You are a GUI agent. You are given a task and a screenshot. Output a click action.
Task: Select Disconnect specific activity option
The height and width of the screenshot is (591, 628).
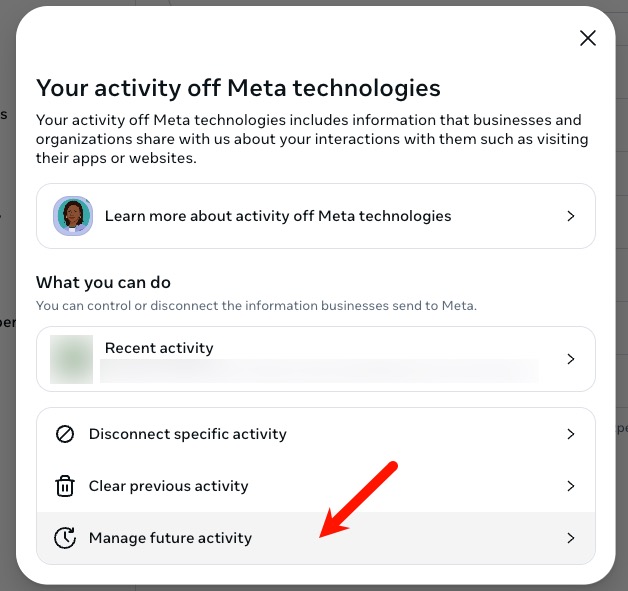188,434
